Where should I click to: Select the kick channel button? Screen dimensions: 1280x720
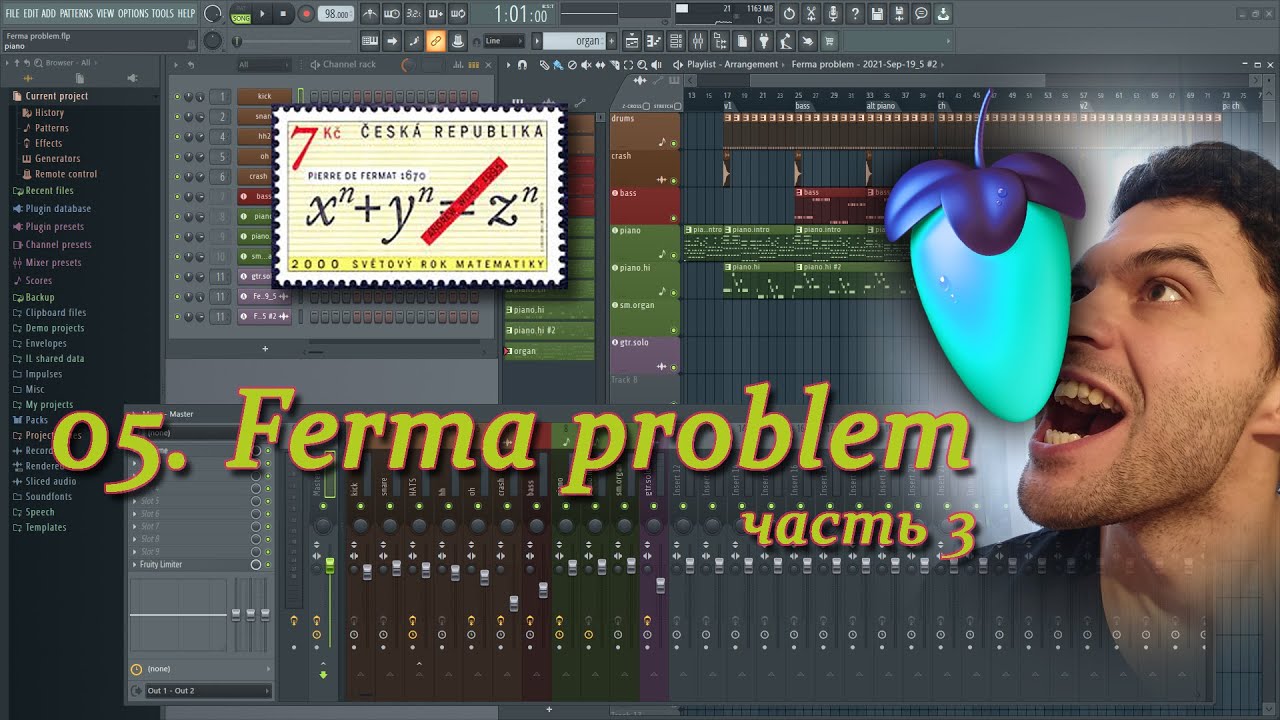264,97
